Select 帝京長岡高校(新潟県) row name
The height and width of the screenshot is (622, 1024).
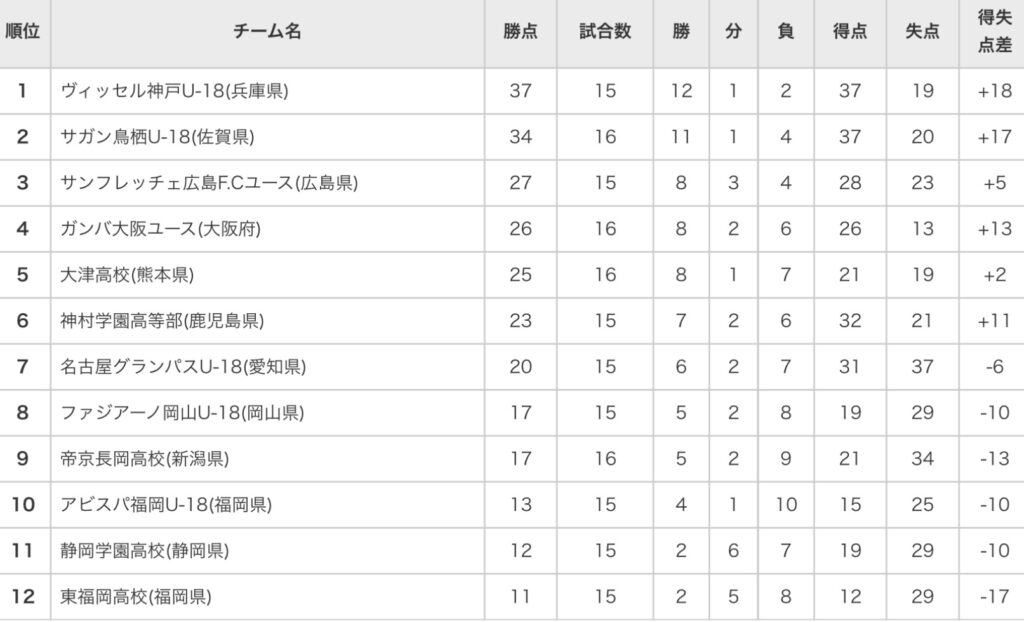144,459
